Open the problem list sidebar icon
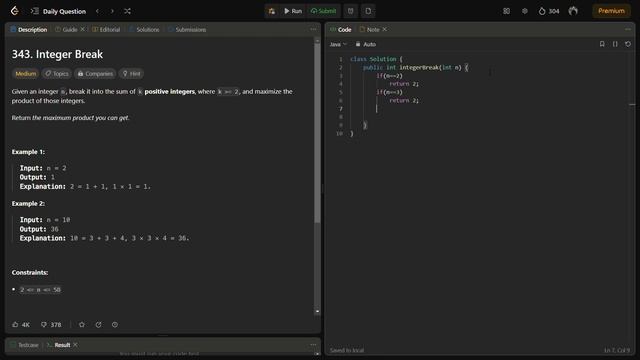The width and height of the screenshot is (640, 360). (35, 11)
